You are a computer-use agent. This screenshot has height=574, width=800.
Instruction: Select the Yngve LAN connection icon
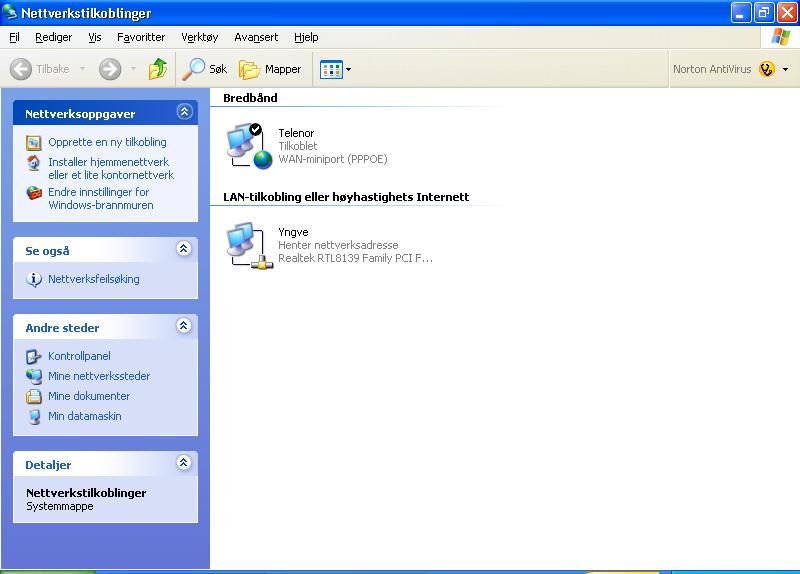249,245
